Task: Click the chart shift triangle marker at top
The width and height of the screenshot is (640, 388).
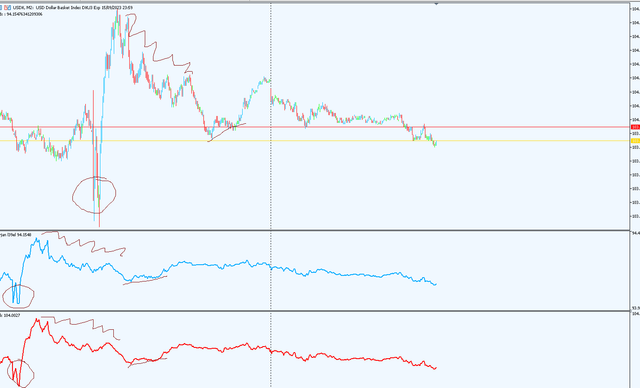Action: pyautogui.click(x=436, y=4)
